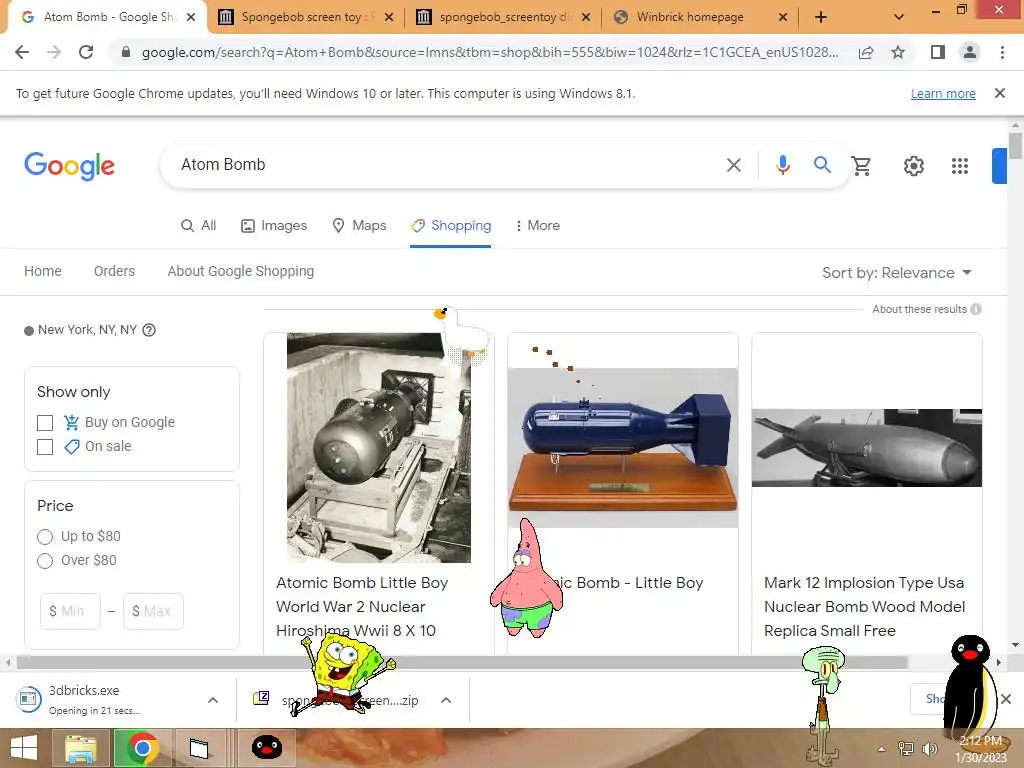This screenshot has height=768, width=1024.
Task: Clear the Atom Bomb search text
Action: 734,165
